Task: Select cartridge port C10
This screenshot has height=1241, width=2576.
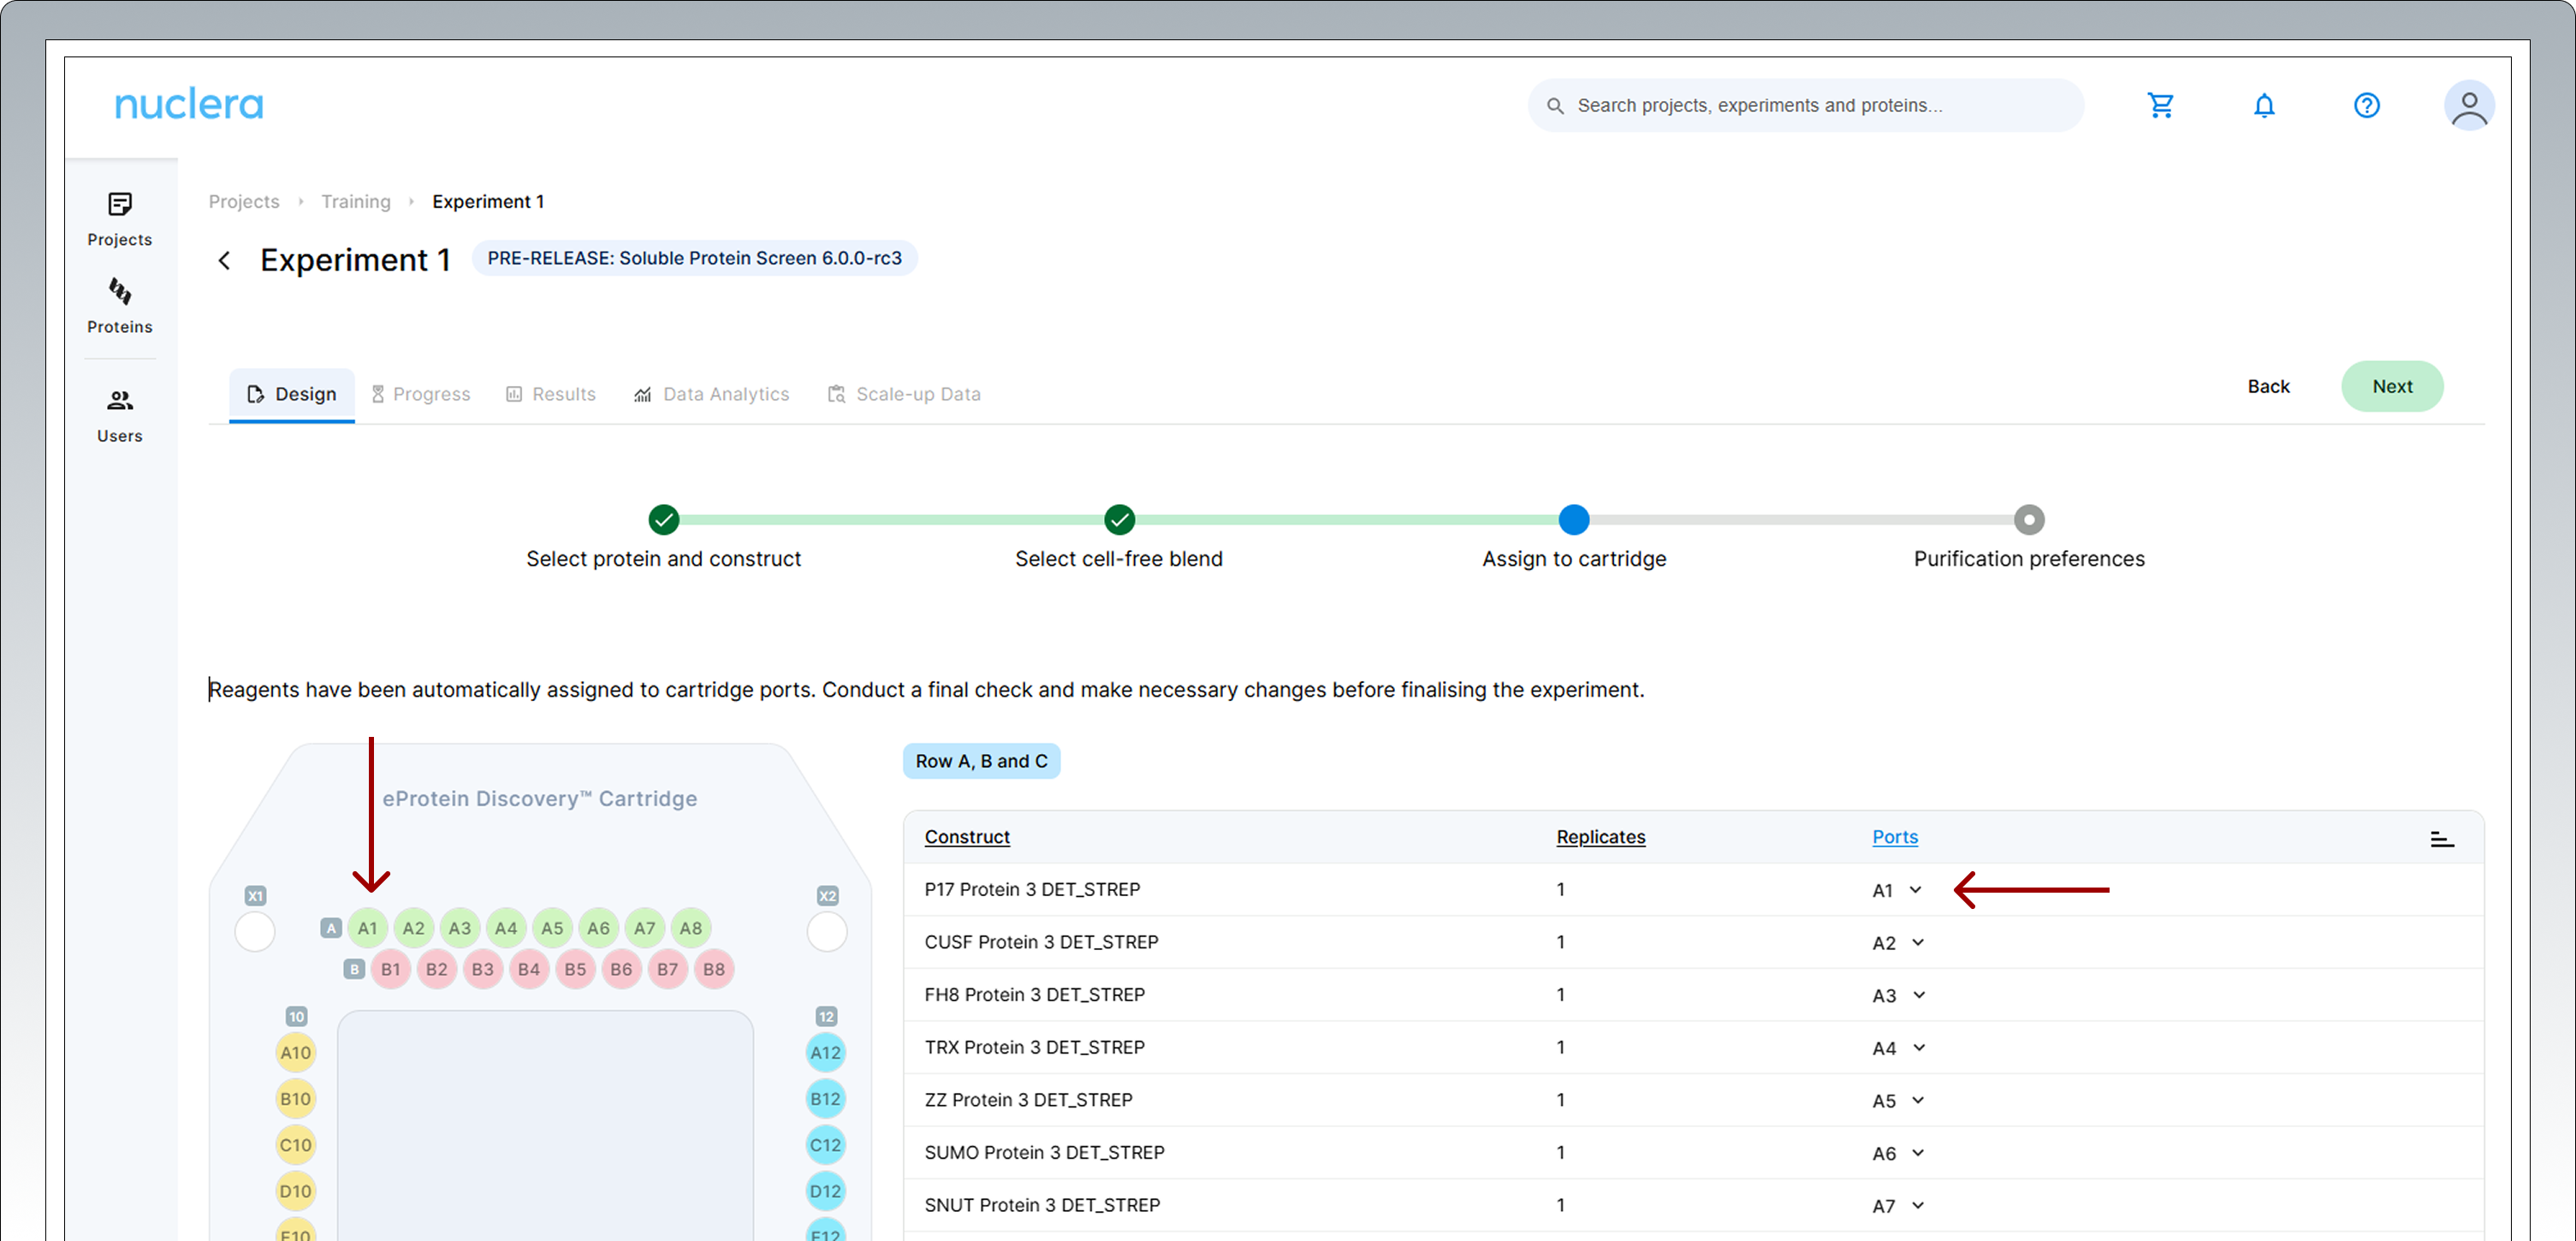Action: click(x=295, y=1145)
